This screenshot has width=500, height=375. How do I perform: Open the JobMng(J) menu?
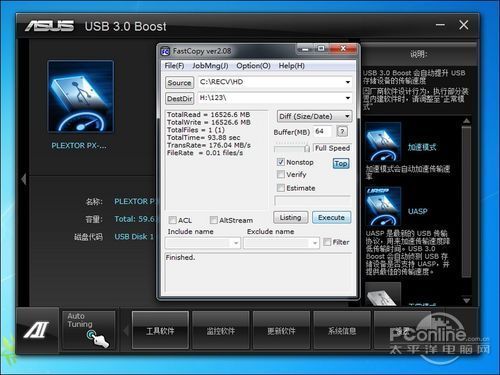tap(210, 66)
